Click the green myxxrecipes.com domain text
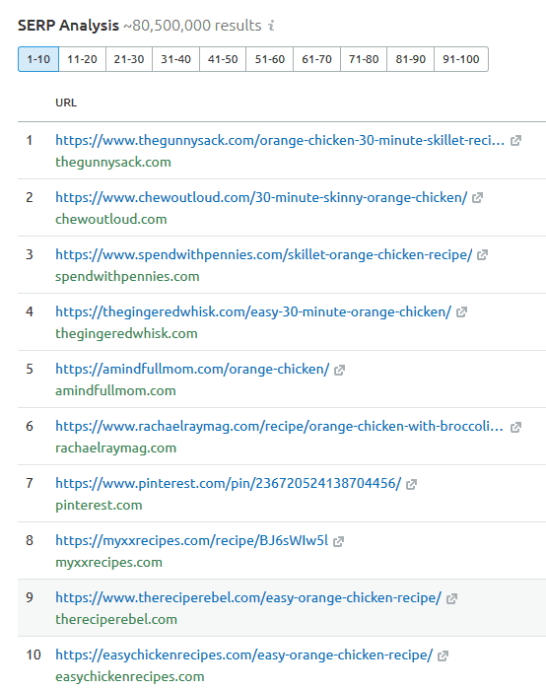Image resolution: width=546 pixels, height=689 pixels. [x=109, y=562]
